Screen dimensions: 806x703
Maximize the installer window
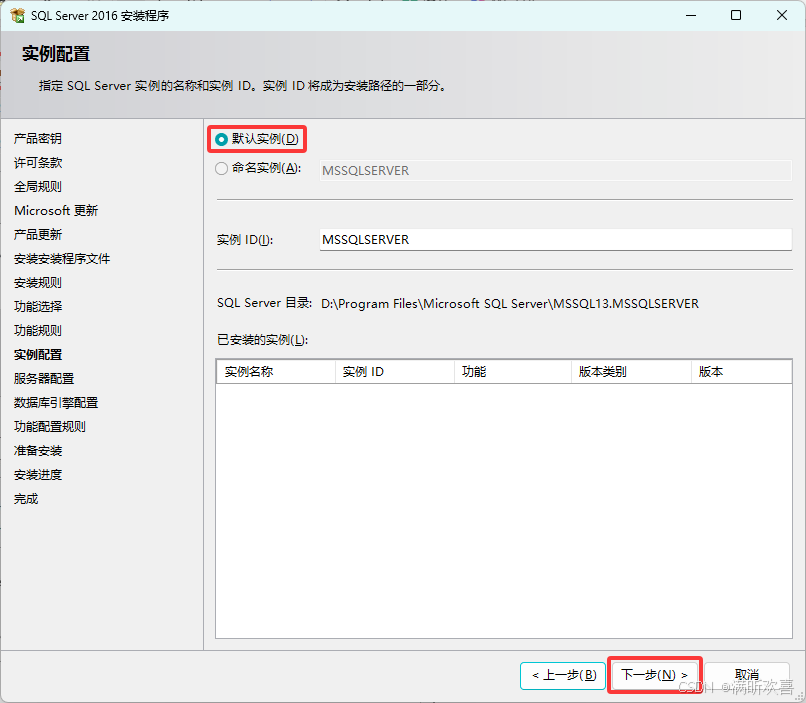(736, 15)
